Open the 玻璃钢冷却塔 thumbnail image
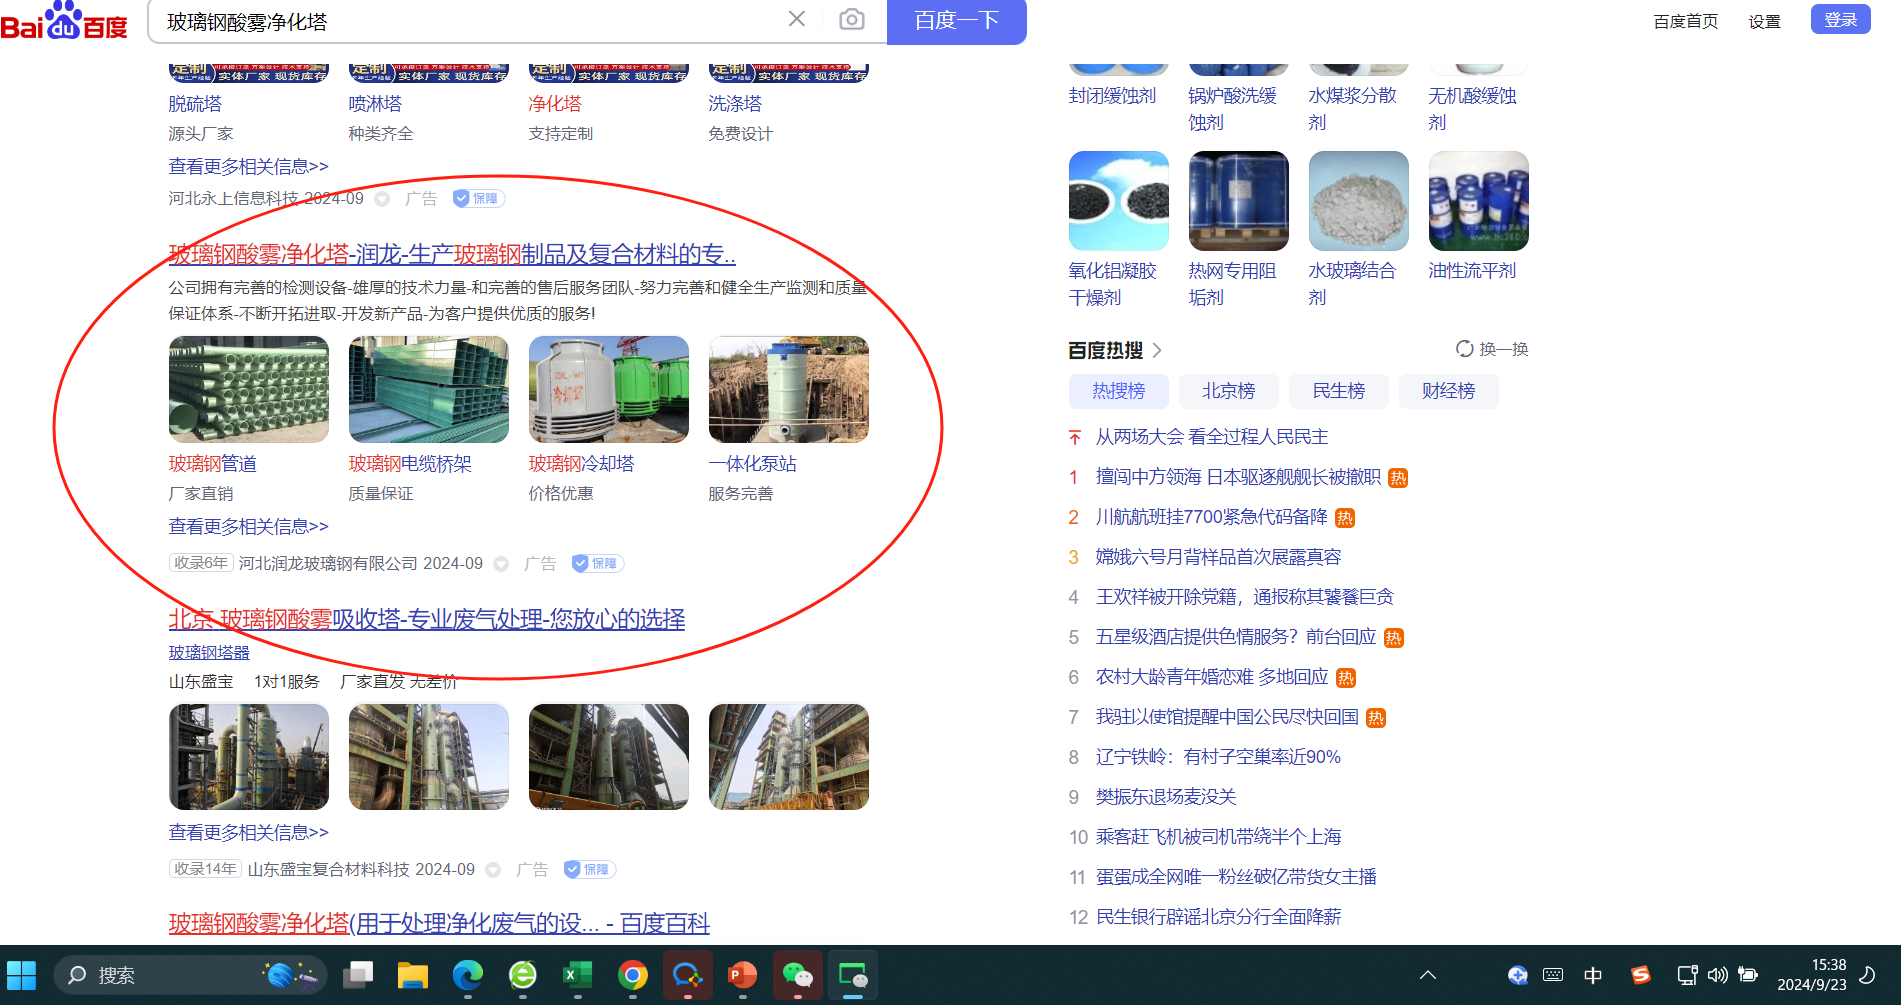Image resolution: width=1901 pixels, height=1005 pixels. click(609, 389)
